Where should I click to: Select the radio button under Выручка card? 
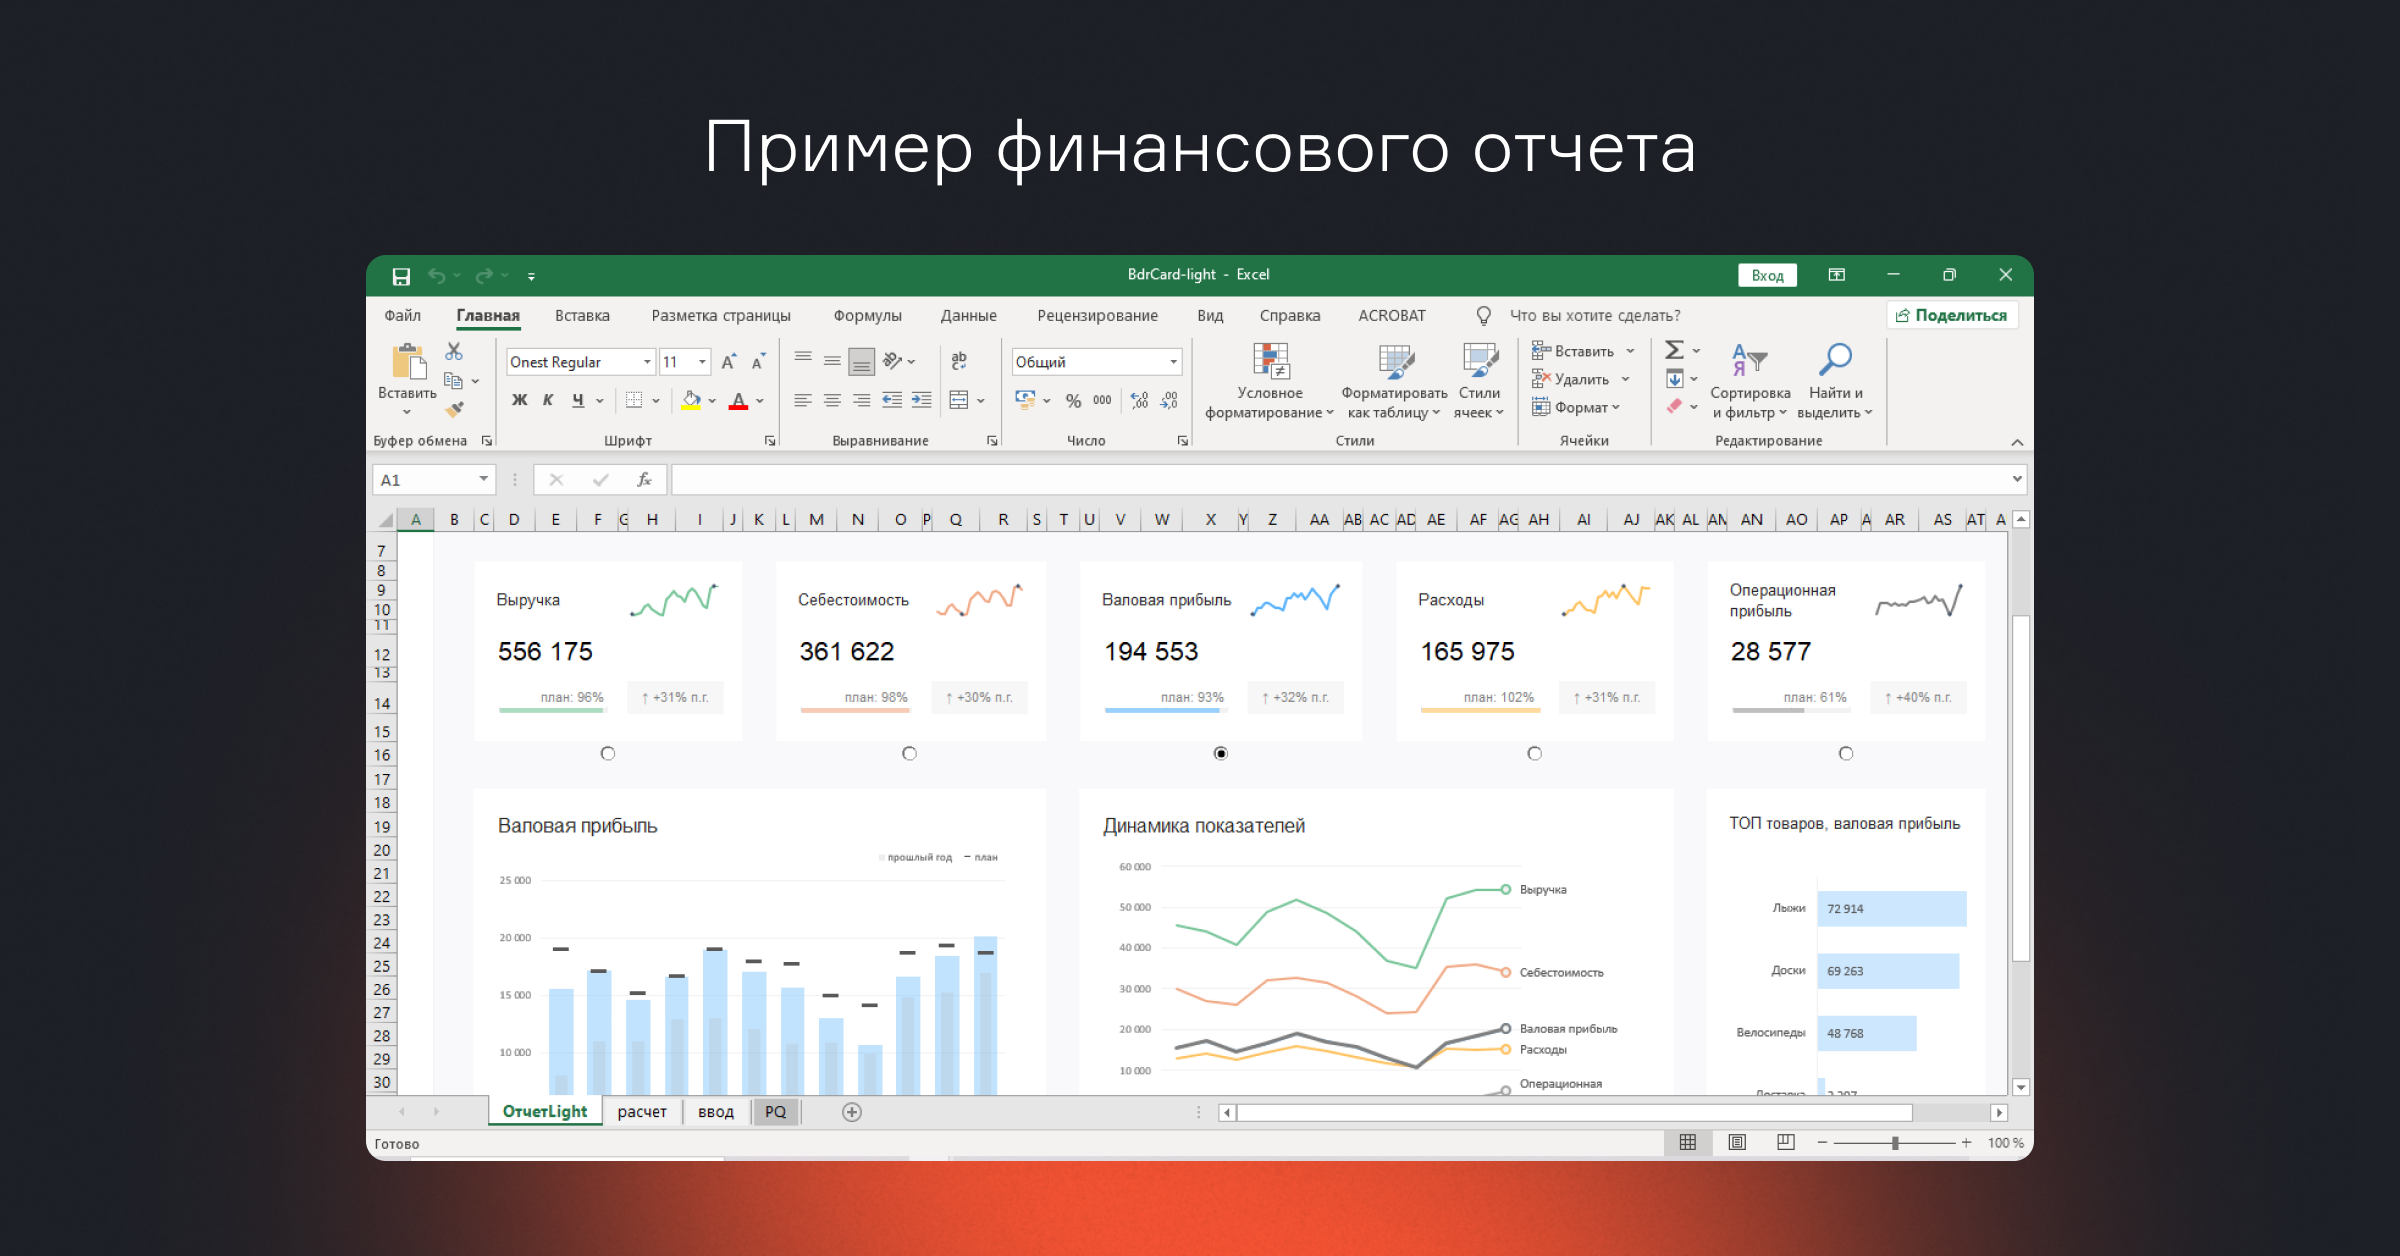point(608,753)
